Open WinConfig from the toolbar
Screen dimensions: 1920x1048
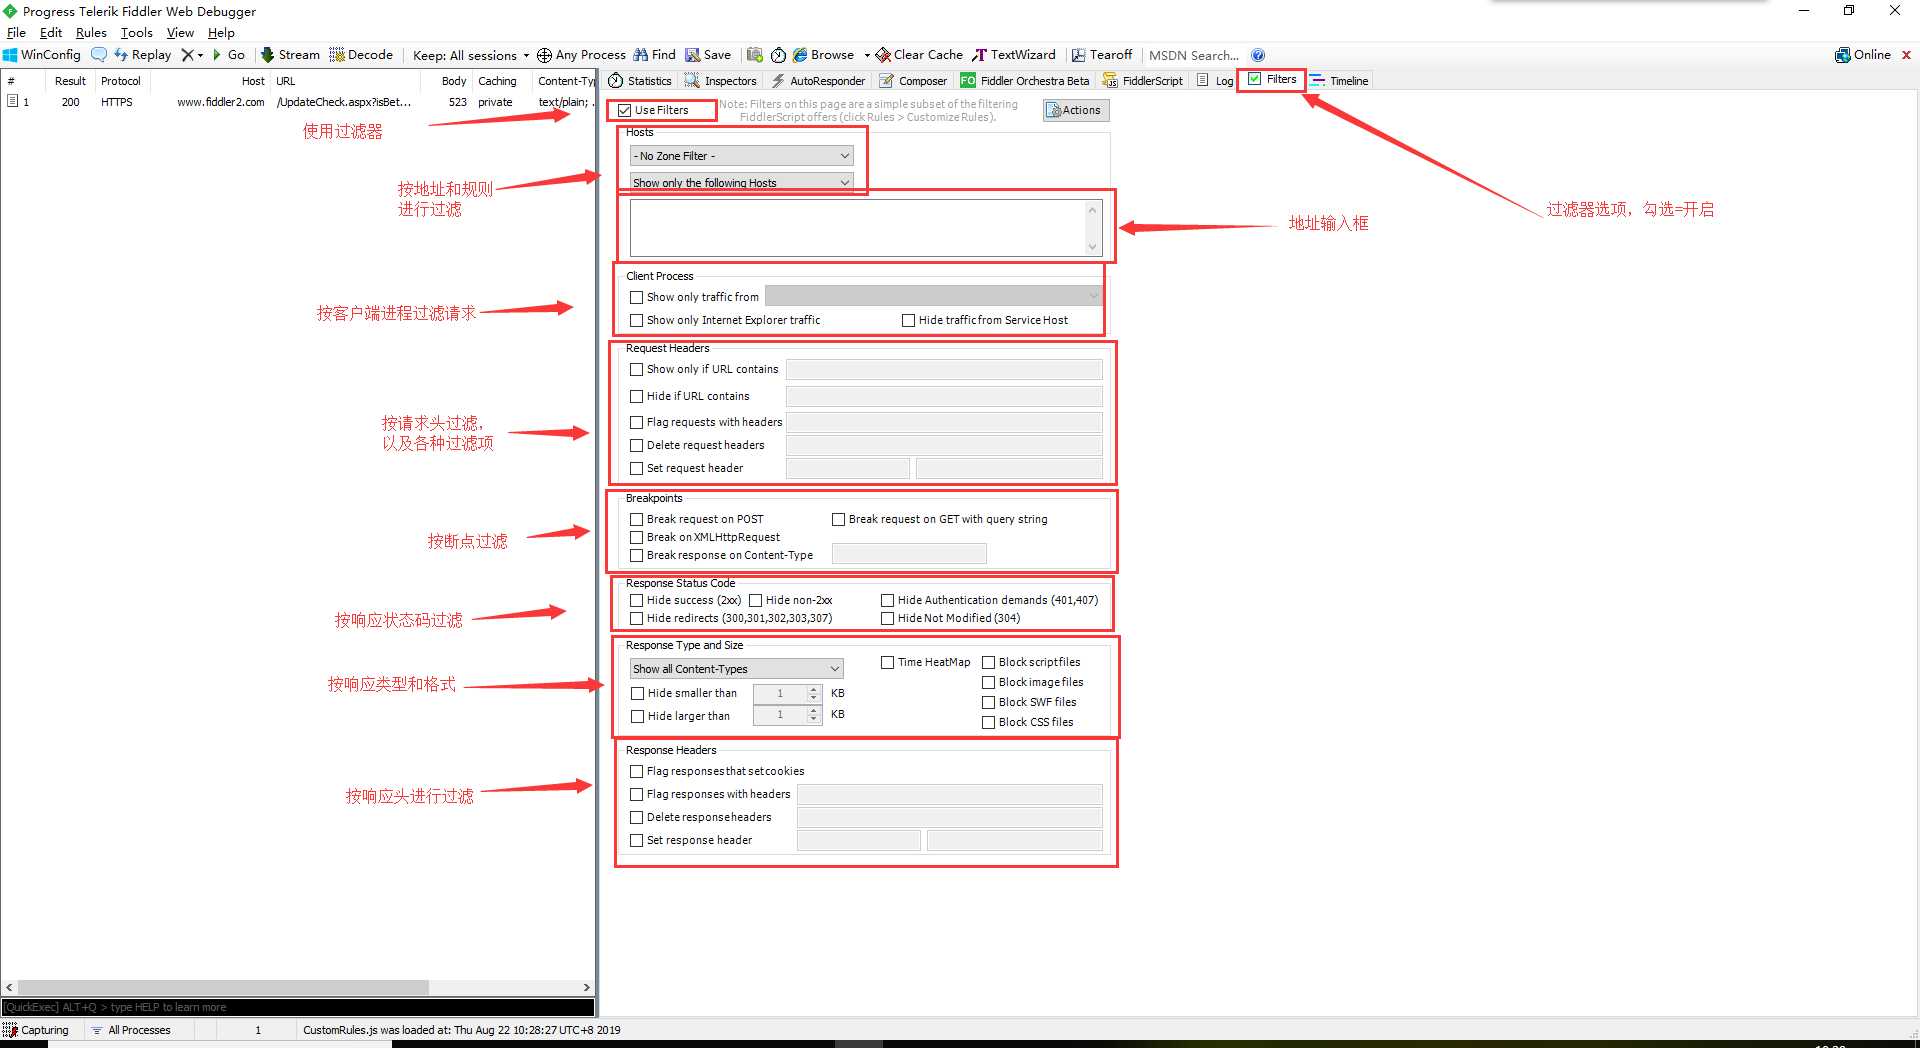pyautogui.click(x=42, y=55)
